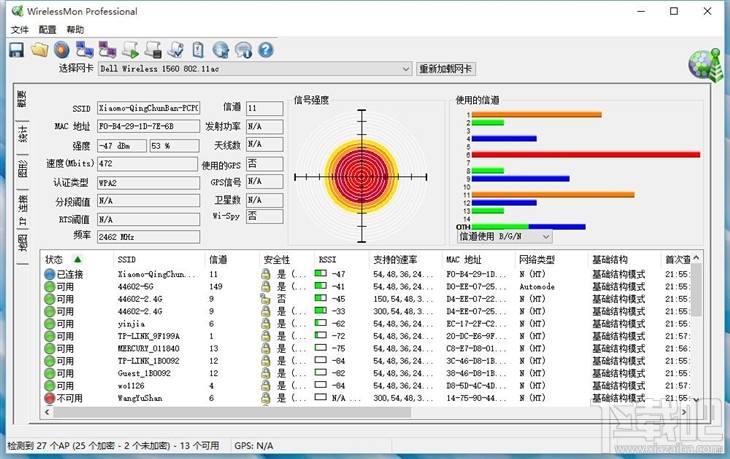Viewport: 730px width, 459px height.
Task: Click the stop logging scroll icon
Action: pos(153,50)
